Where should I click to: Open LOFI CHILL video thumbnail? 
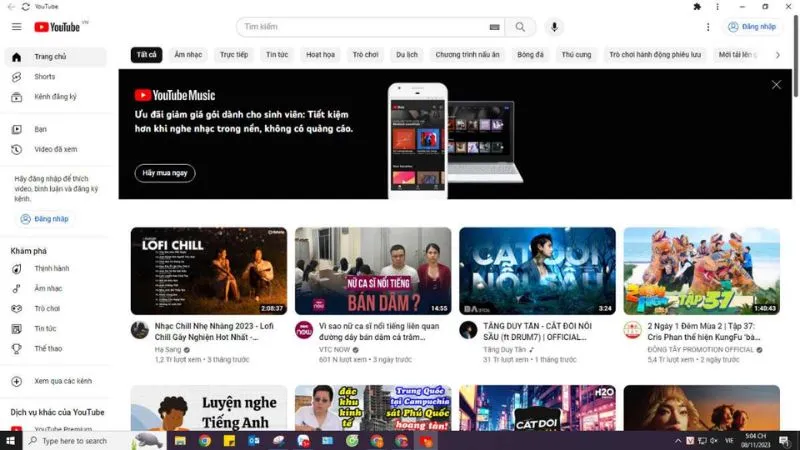pyautogui.click(x=209, y=271)
